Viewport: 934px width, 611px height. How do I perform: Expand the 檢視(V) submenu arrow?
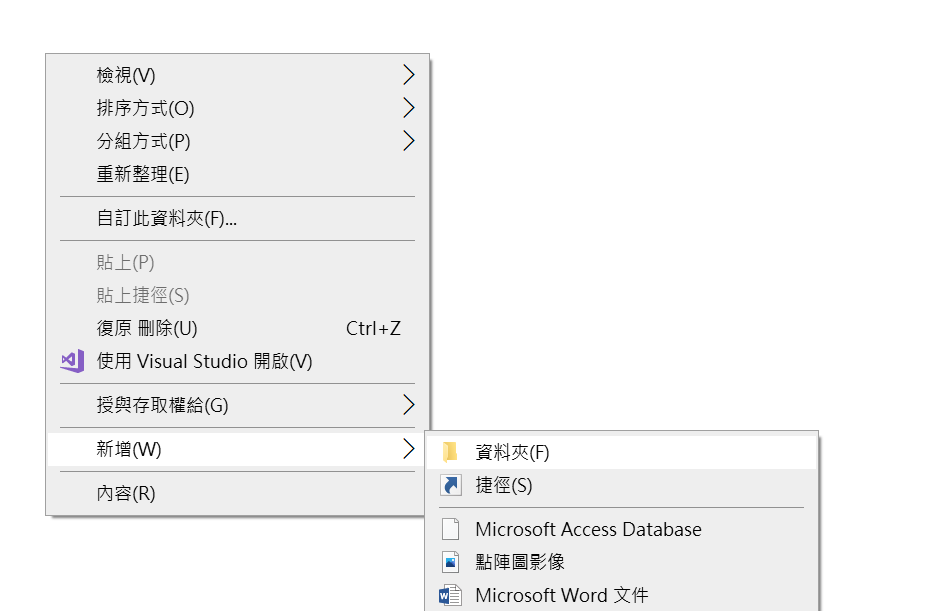(x=409, y=74)
